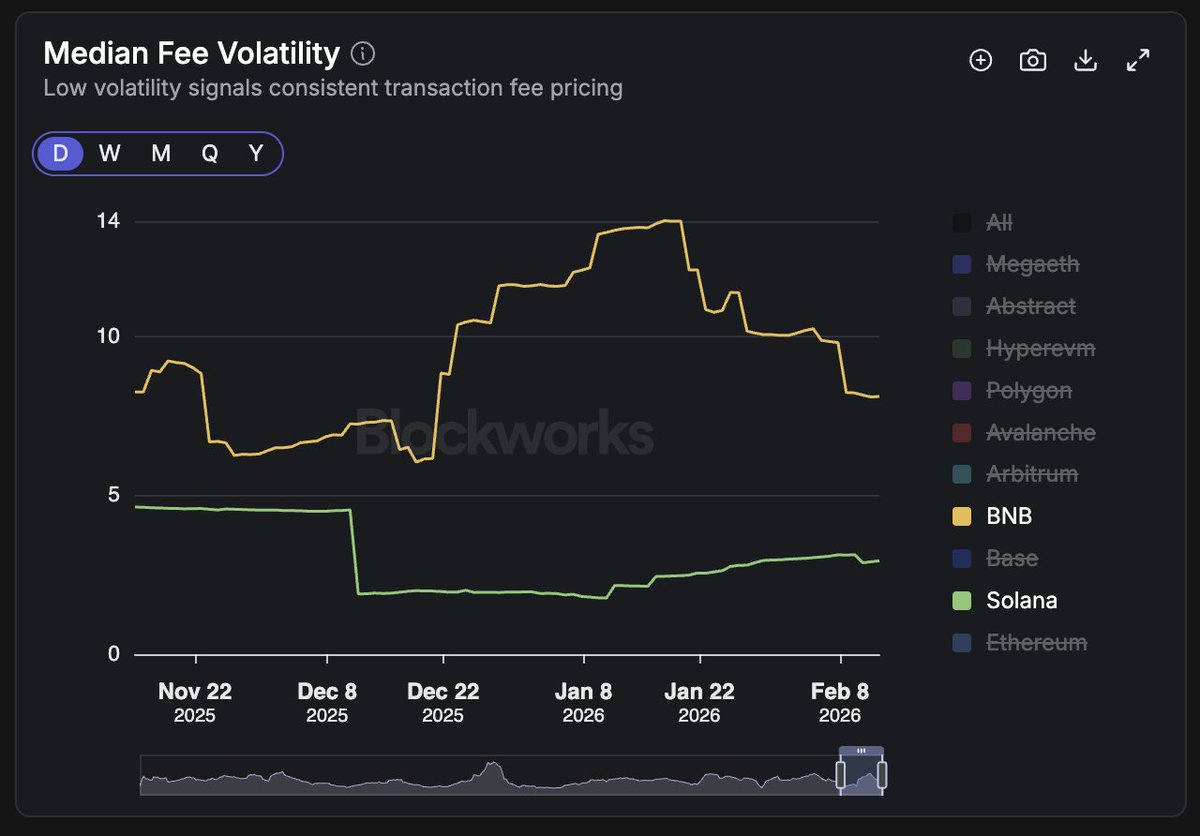The image size is (1200, 836).
Task: Click the 14 y-axis value
Action: point(108,220)
